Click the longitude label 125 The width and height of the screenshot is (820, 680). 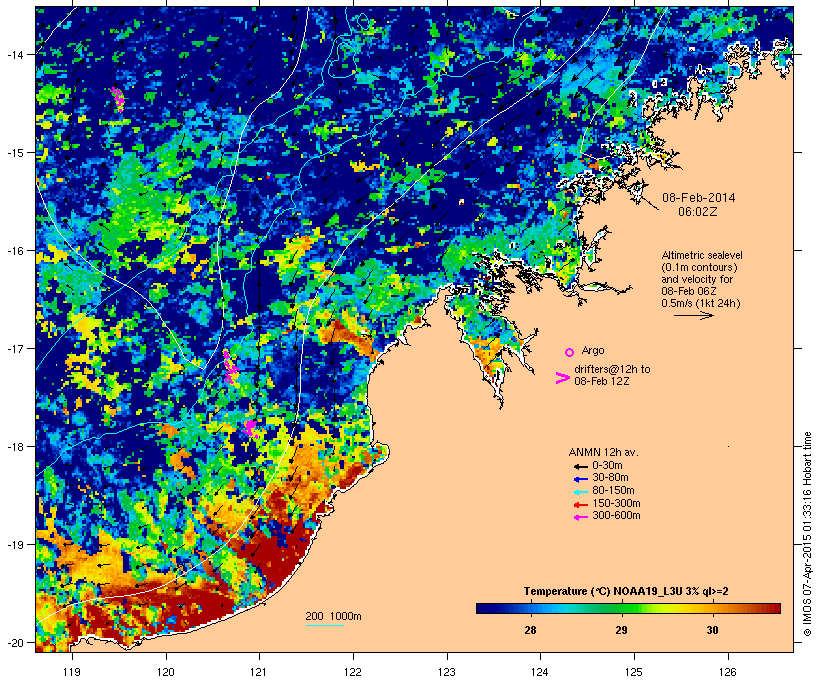[x=634, y=672]
